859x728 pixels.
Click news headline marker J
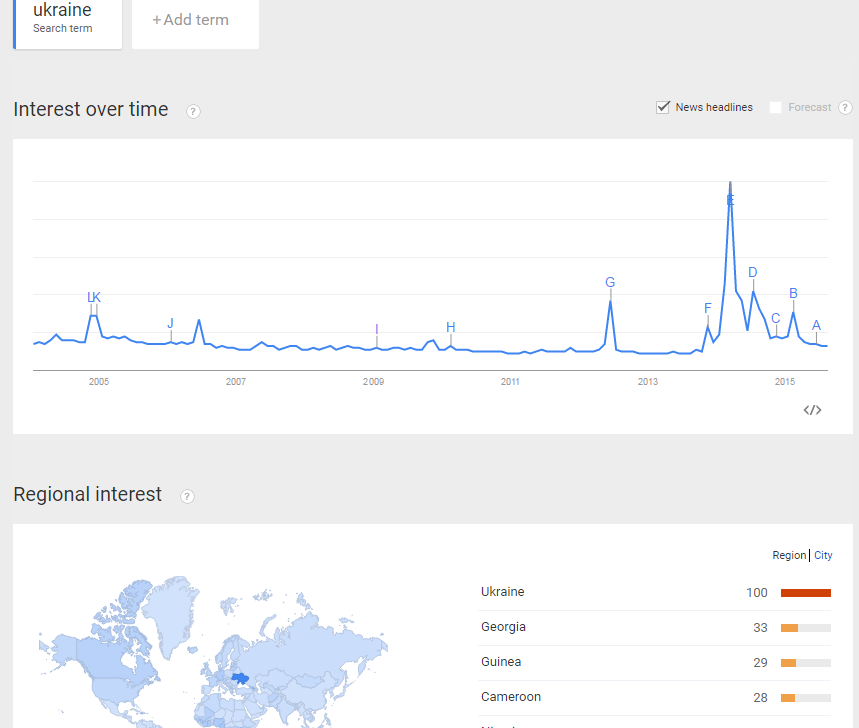[x=170, y=323]
